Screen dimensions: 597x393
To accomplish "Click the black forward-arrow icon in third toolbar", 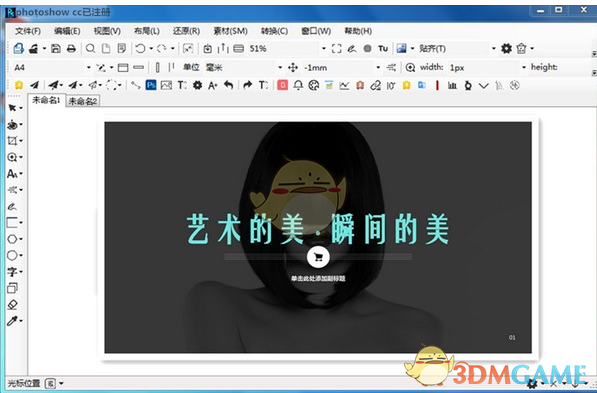I will pos(247,85).
